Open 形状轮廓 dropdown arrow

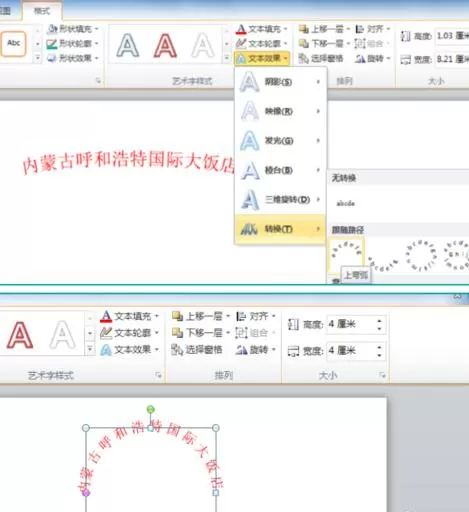click(x=96, y=44)
